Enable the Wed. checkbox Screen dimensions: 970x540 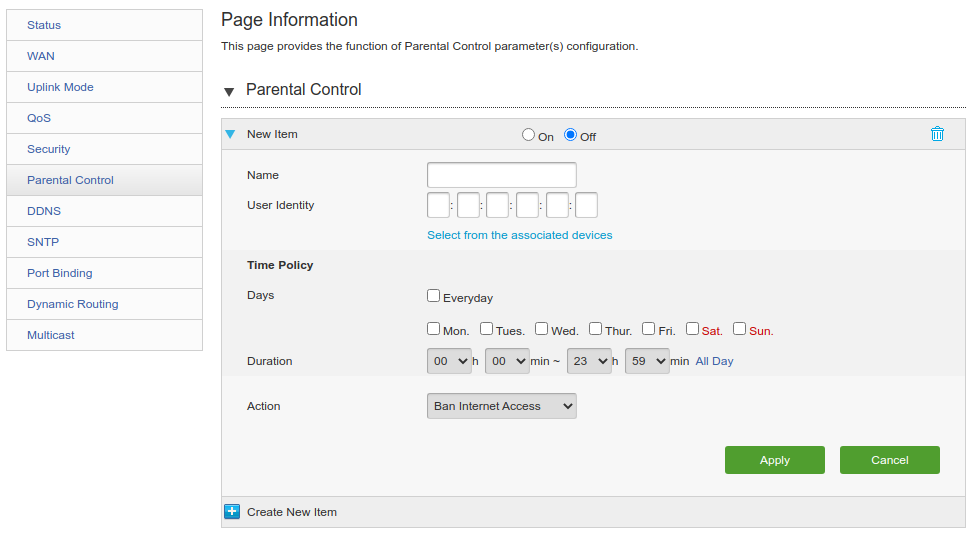point(541,328)
